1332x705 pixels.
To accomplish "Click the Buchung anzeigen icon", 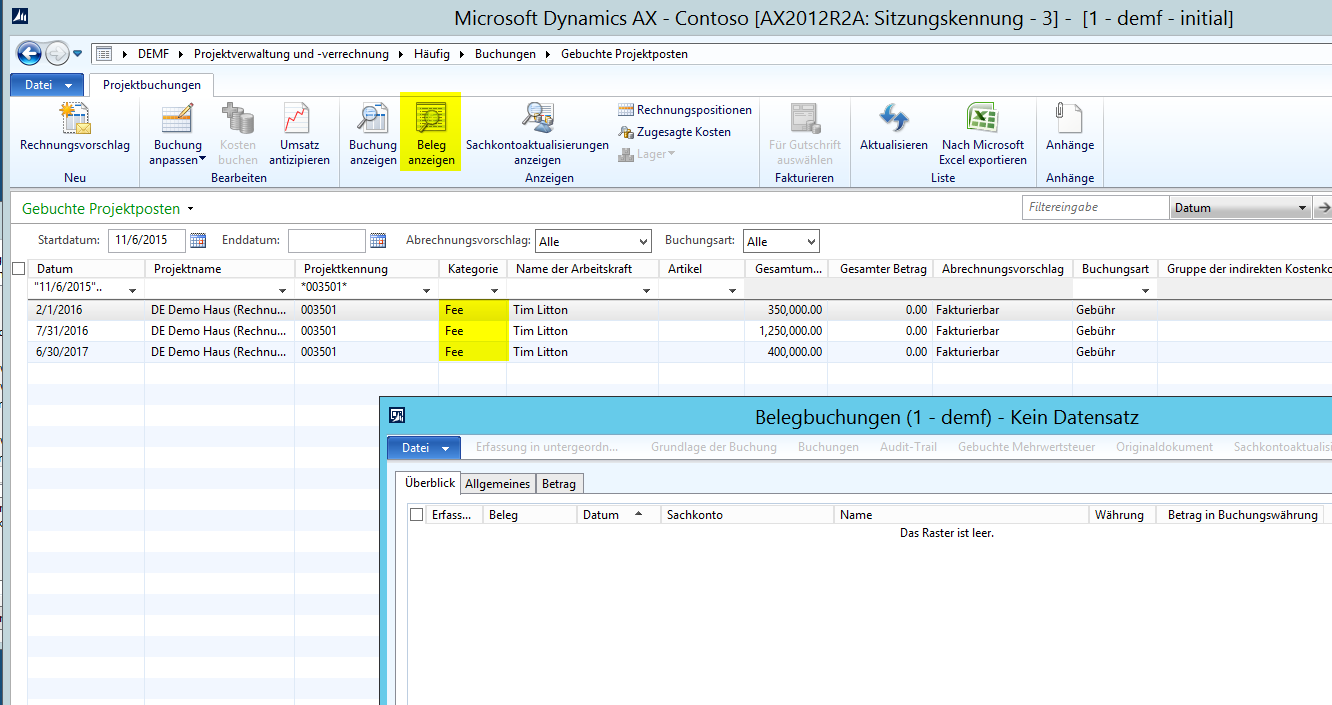I will 373,119.
